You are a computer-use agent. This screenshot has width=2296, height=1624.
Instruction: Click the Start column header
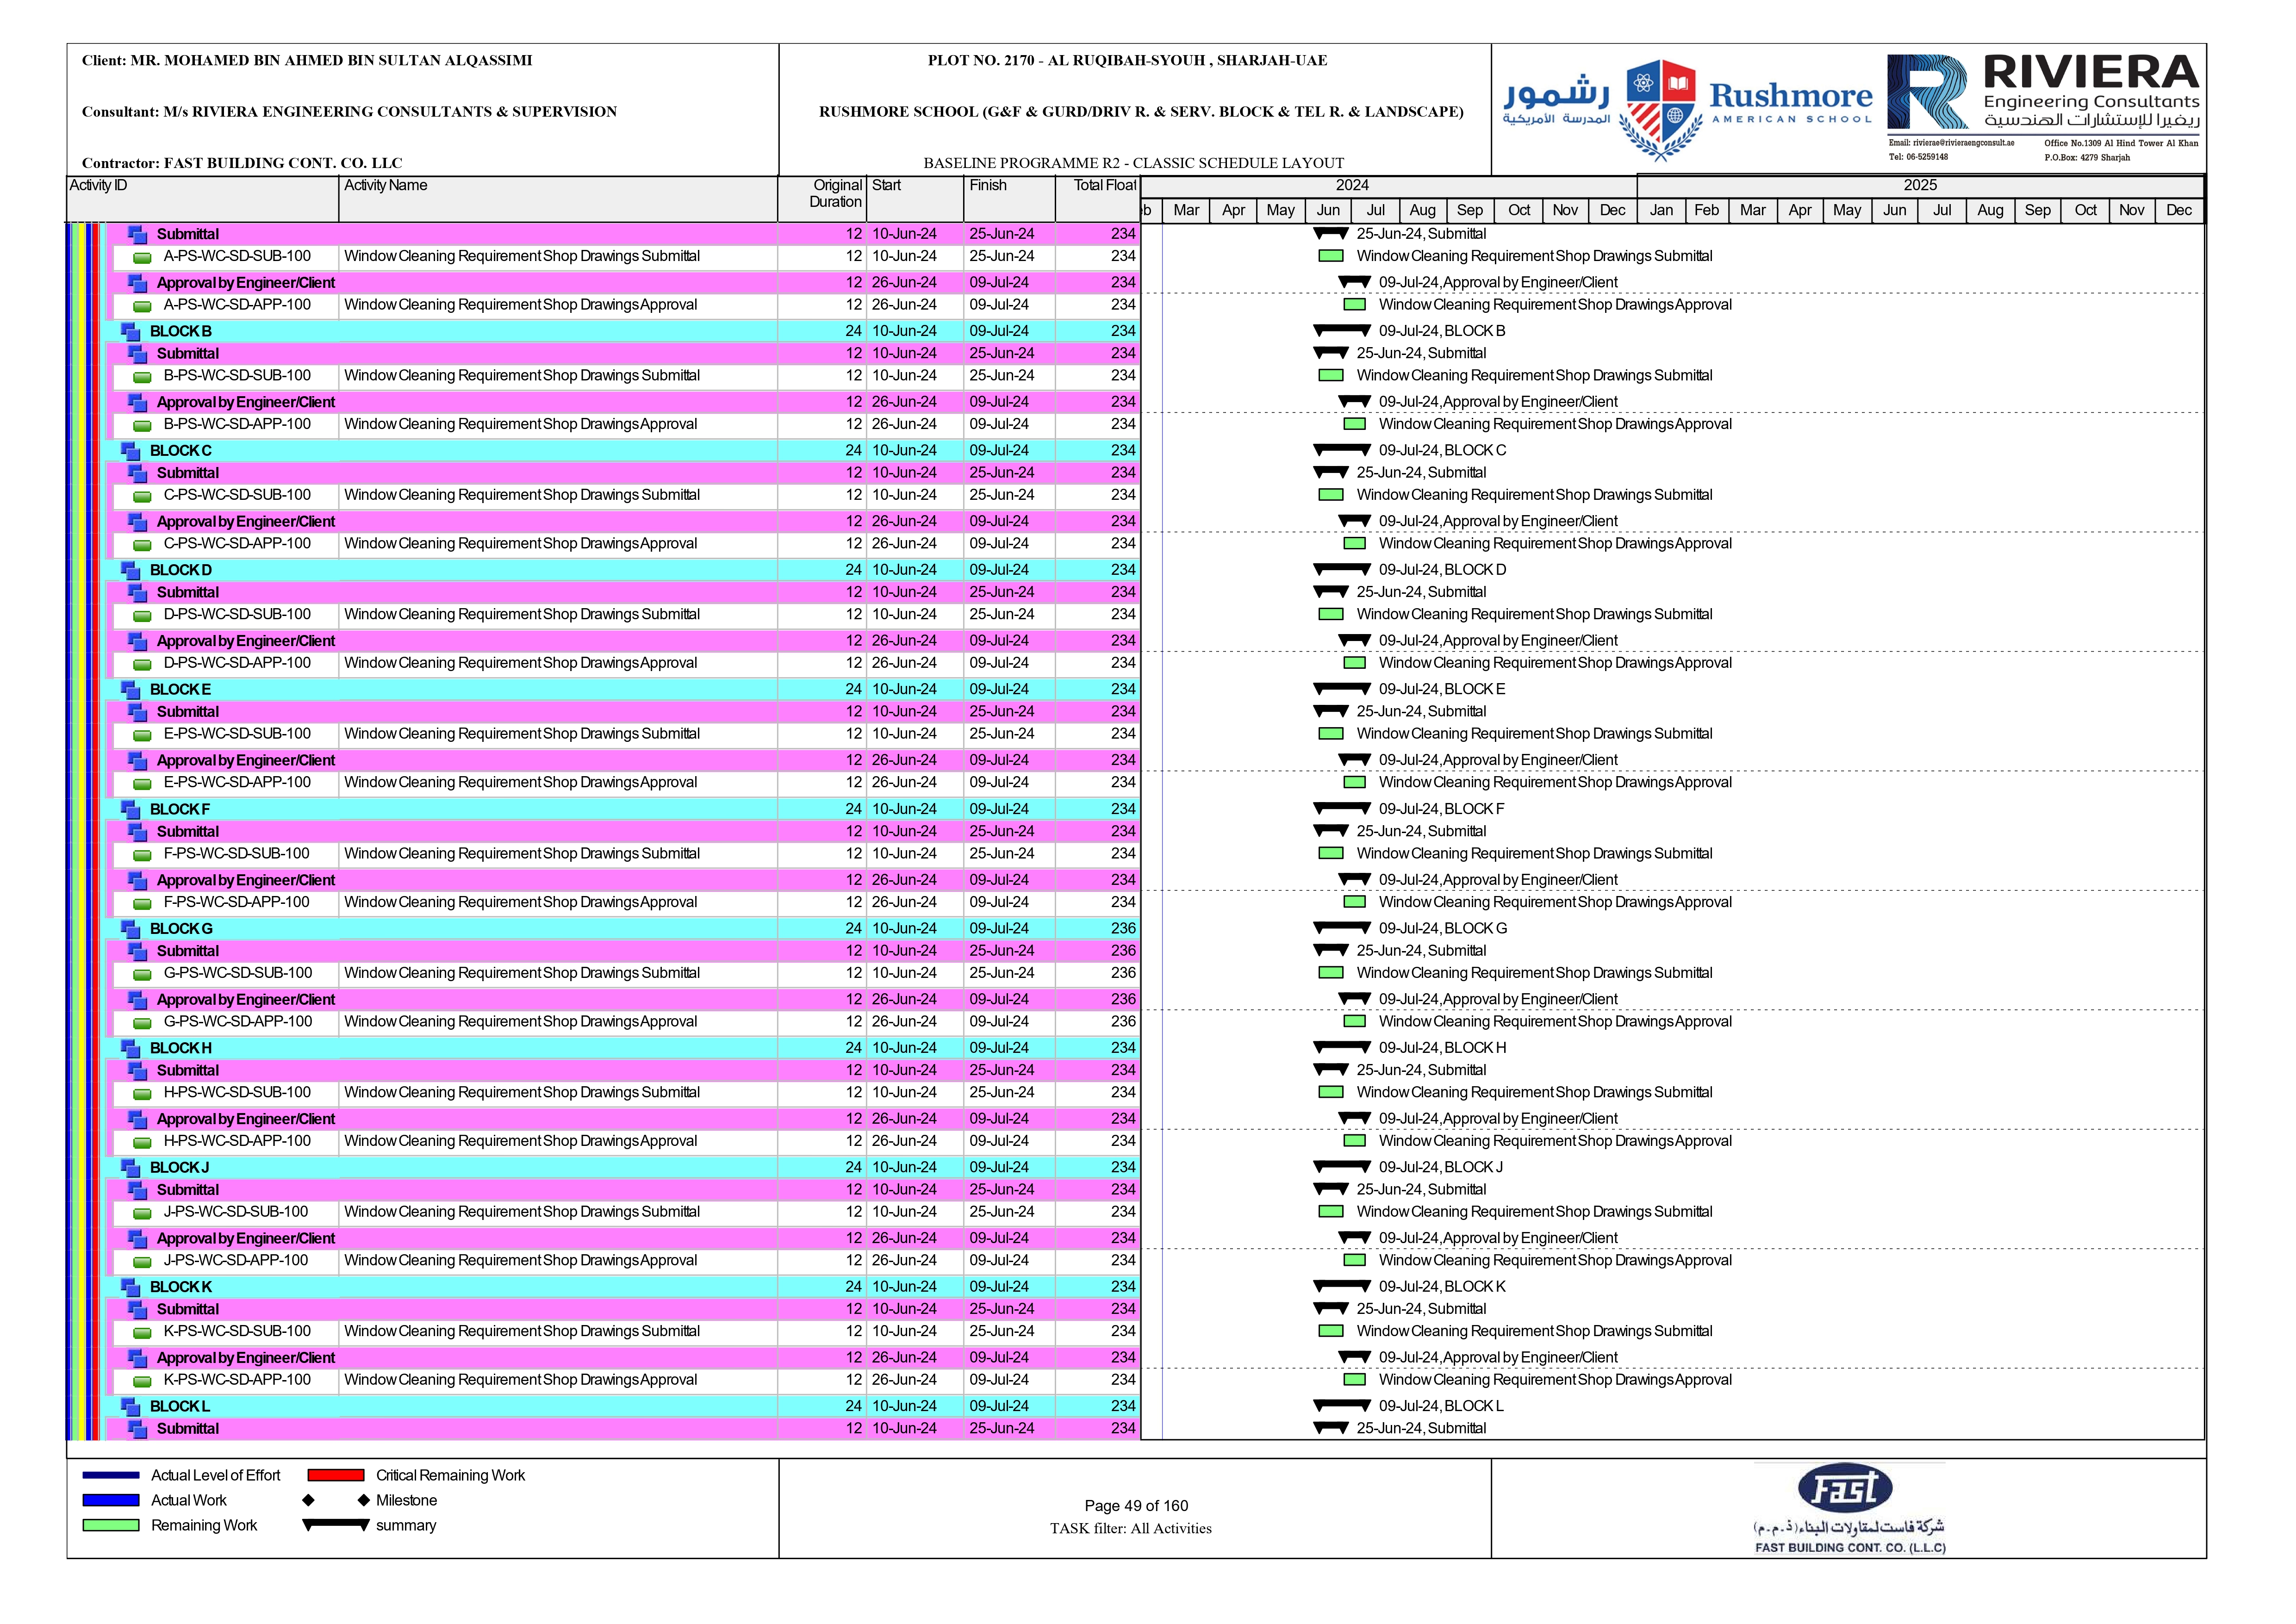point(915,199)
